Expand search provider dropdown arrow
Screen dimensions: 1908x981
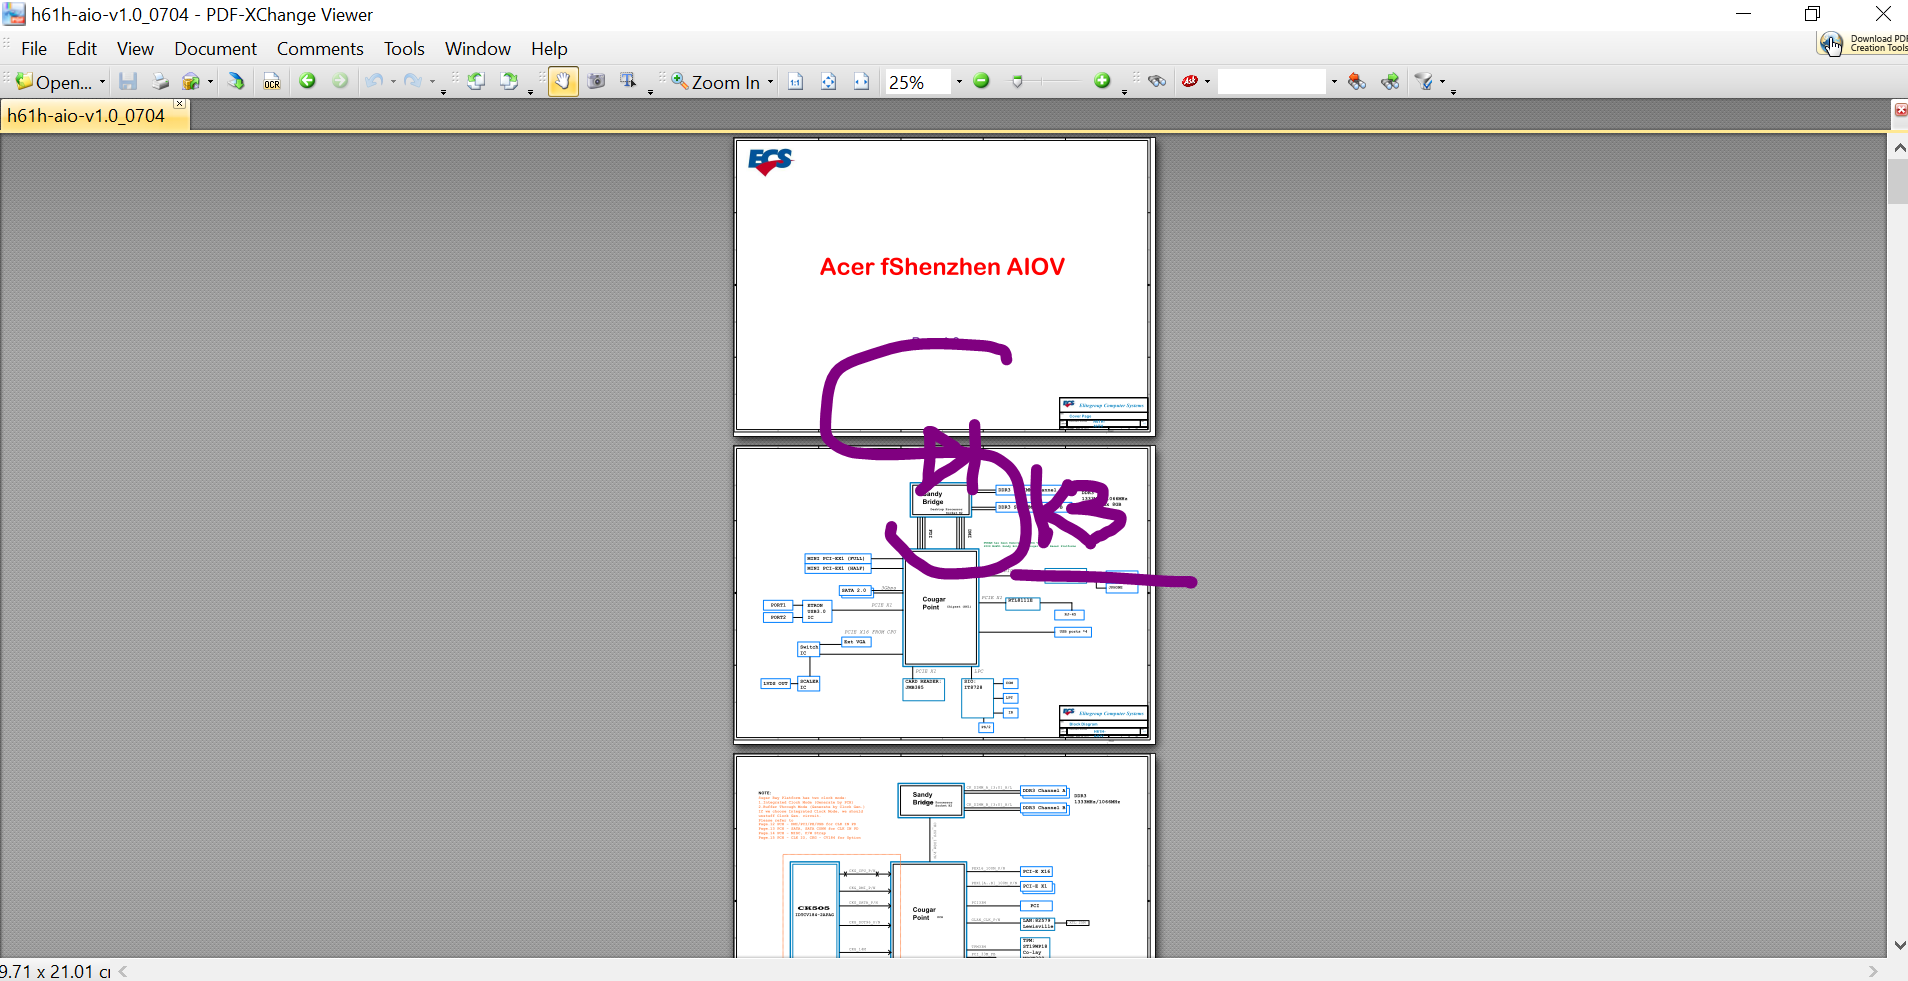(1208, 82)
